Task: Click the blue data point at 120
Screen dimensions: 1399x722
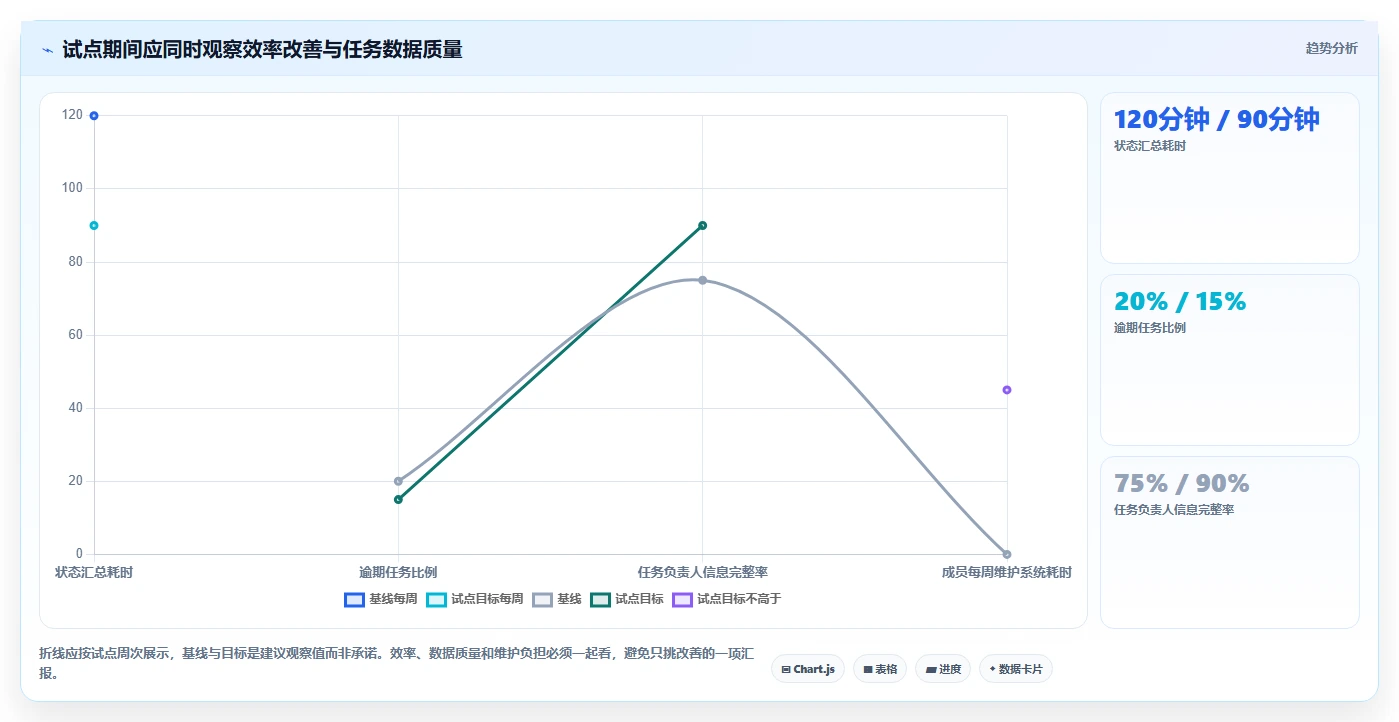Action: (x=94, y=116)
